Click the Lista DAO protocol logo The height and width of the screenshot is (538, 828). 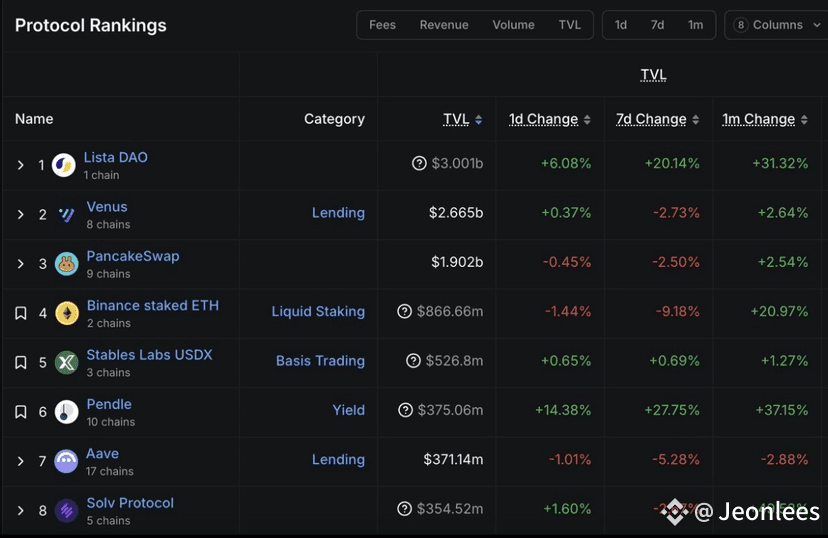[63, 165]
